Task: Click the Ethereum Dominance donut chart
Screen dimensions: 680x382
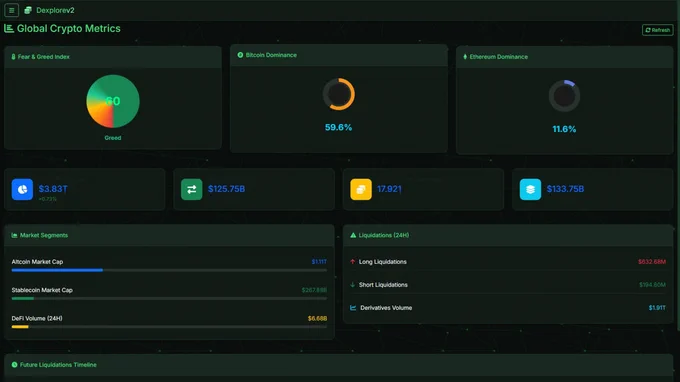Action: pos(564,96)
